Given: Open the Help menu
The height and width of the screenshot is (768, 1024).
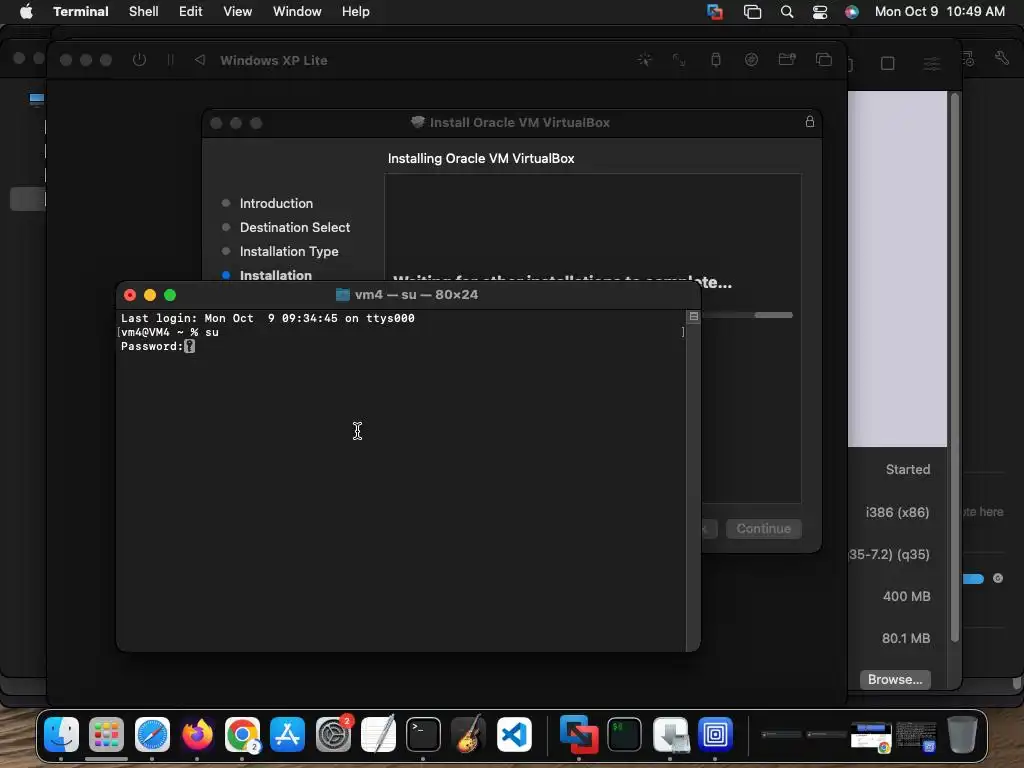Looking at the screenshot, I should pos(356,11).
